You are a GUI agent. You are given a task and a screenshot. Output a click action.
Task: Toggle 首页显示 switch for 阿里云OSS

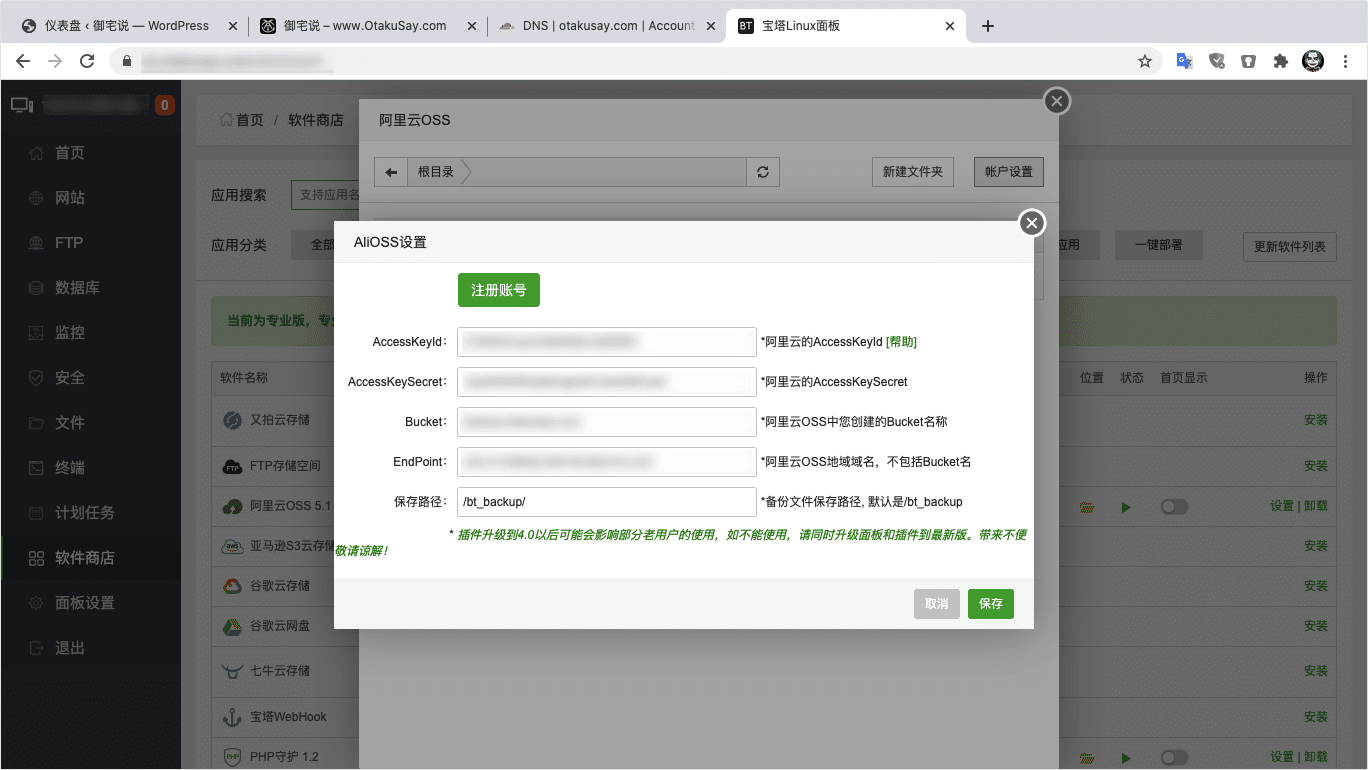1174,507
